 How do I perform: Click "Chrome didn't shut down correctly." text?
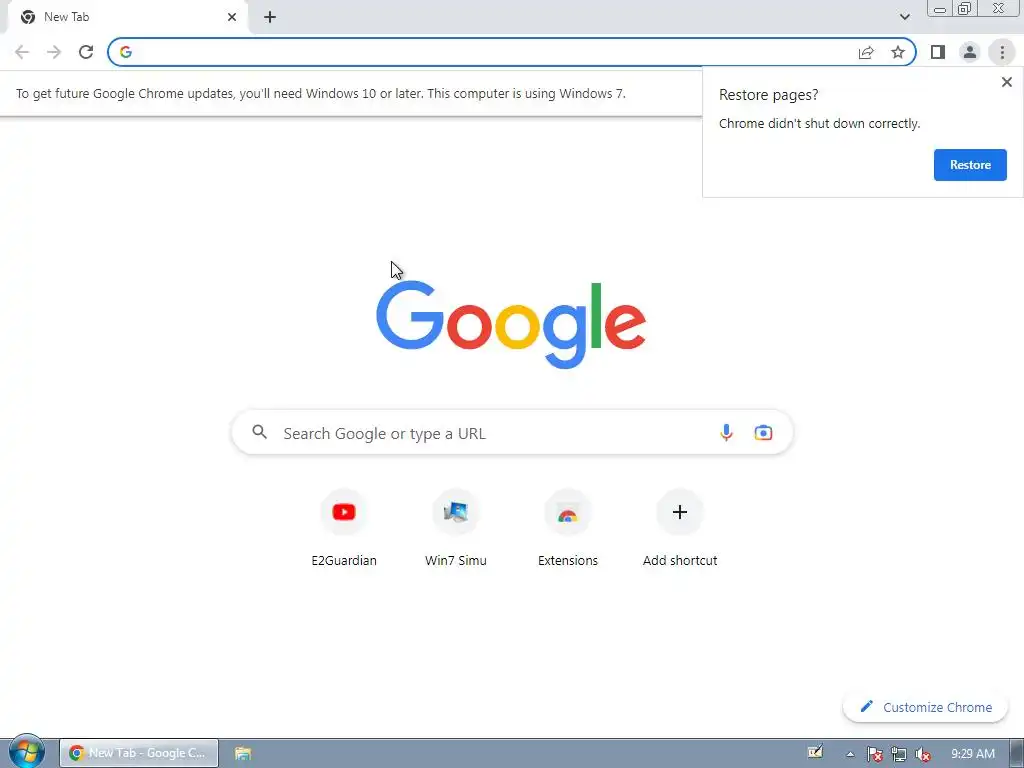click(x=819, y=123)
